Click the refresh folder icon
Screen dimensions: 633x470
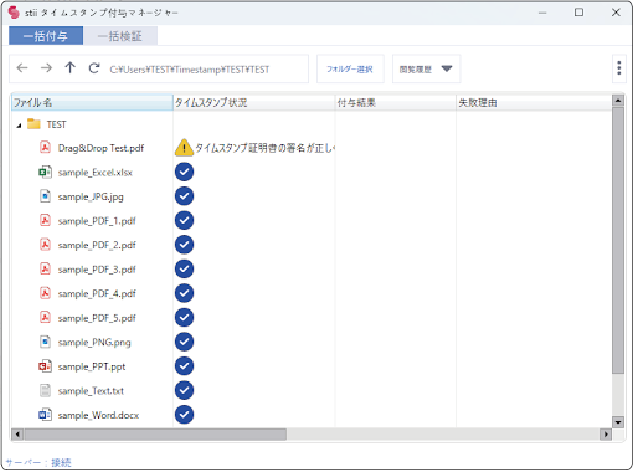pos(94,68)
